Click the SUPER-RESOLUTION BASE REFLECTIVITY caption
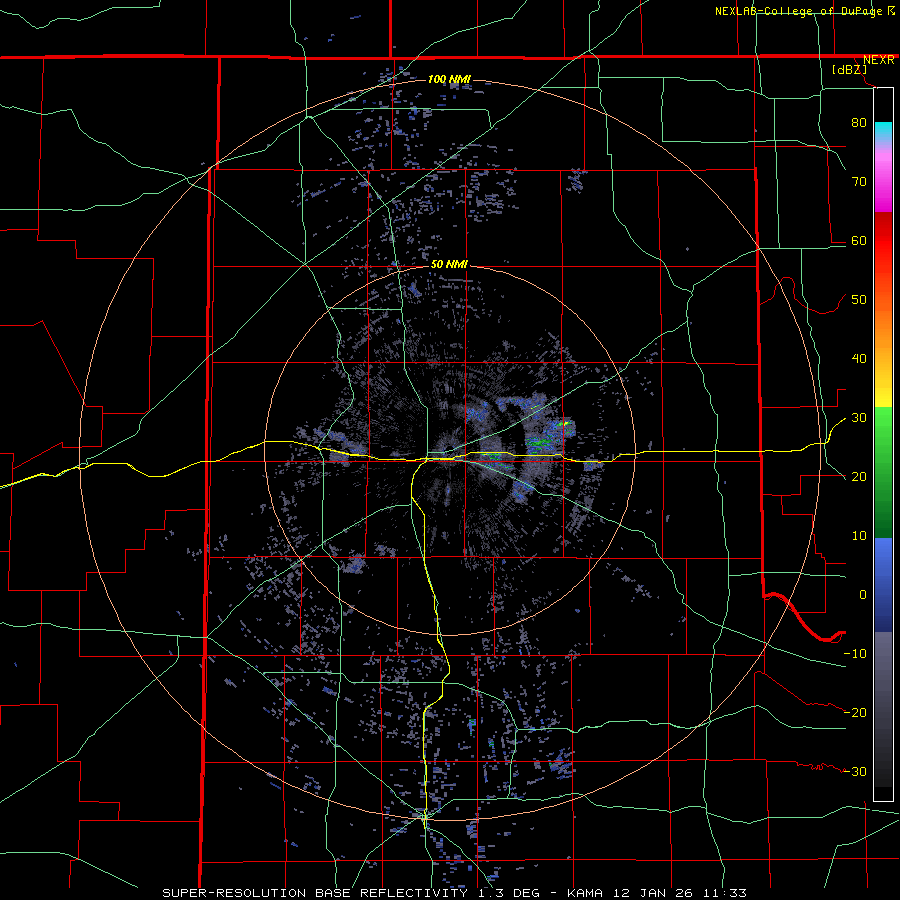 [x=315, y=893]
